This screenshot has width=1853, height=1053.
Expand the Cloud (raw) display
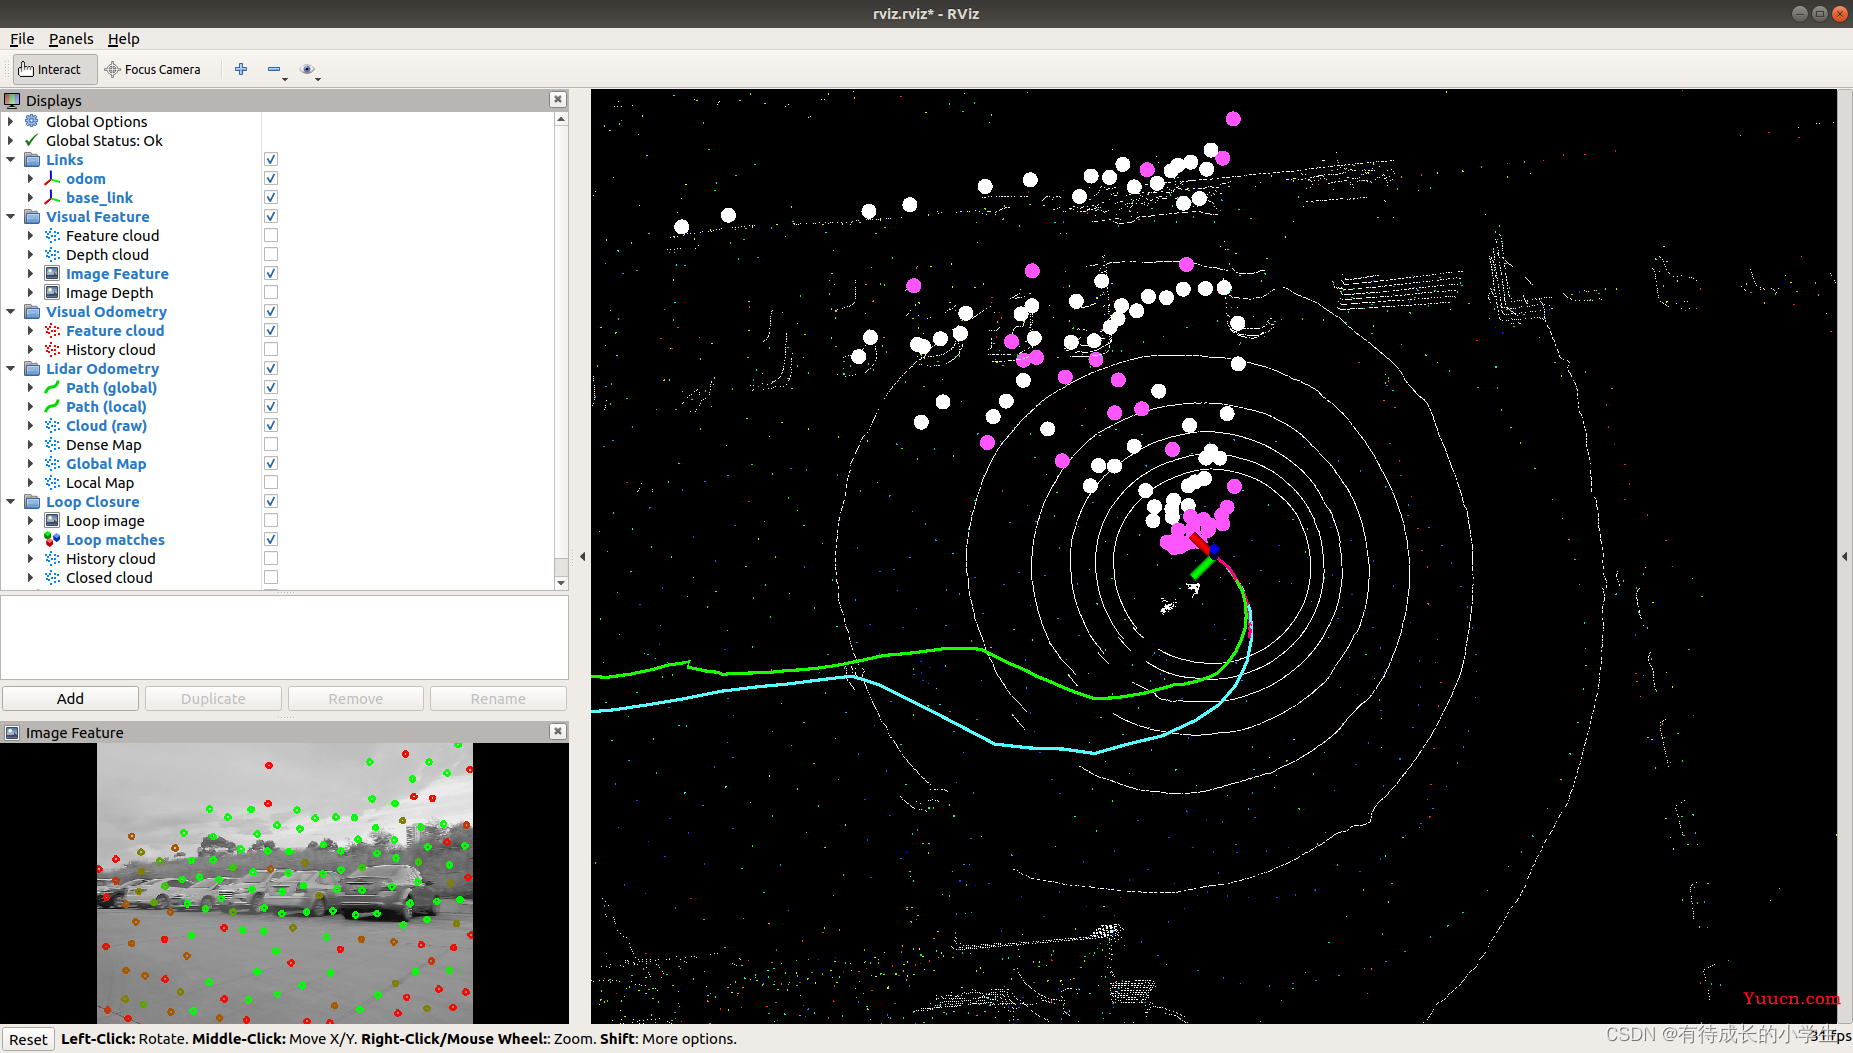tap(30, 425)
